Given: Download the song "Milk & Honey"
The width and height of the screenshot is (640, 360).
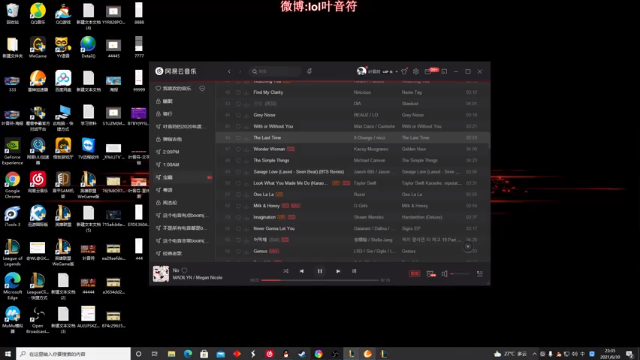Looking at the screenshot, I should click(x=246, y=206).
